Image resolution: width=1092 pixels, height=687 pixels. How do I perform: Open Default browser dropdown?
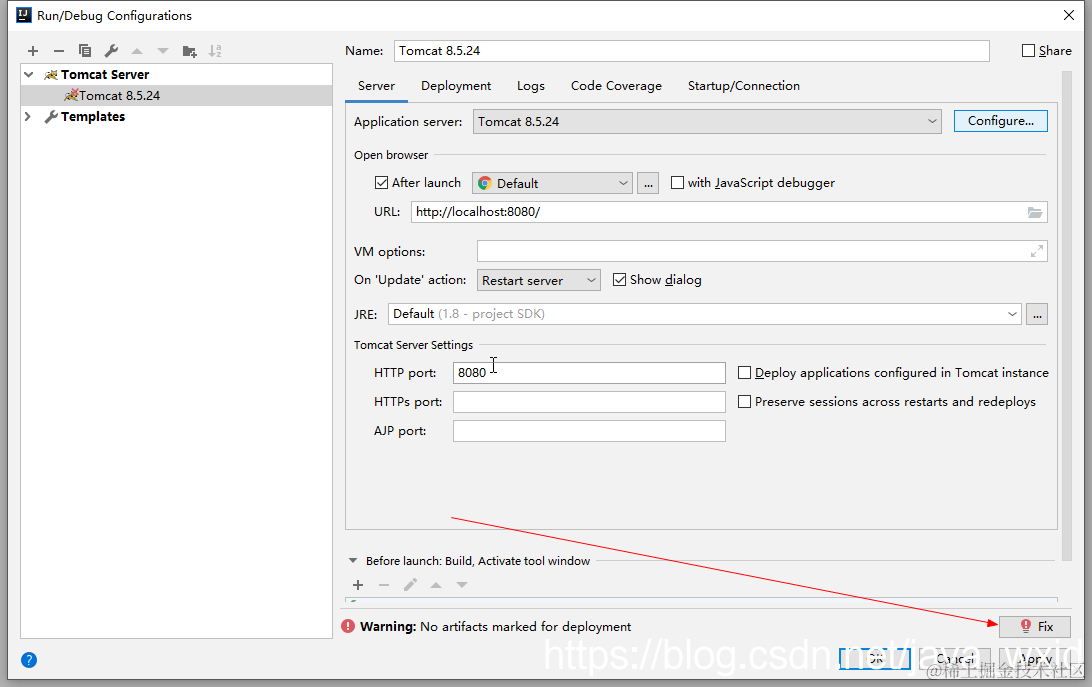[x=552, y=183]
